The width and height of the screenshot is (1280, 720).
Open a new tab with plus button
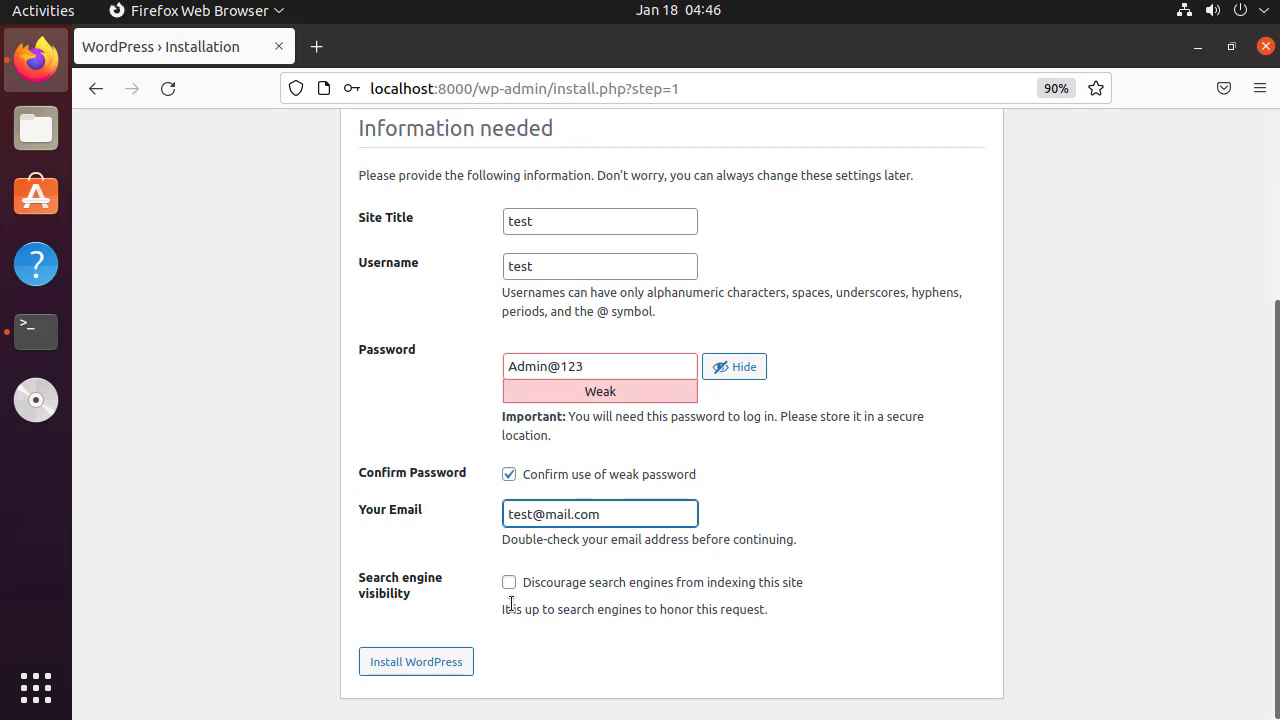316,46
